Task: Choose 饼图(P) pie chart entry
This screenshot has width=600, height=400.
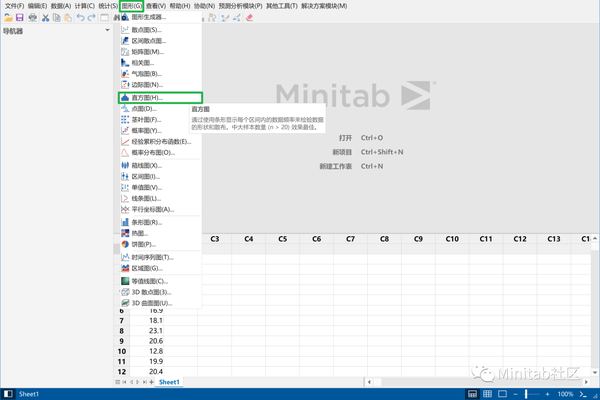Action: tap(160, 244)
